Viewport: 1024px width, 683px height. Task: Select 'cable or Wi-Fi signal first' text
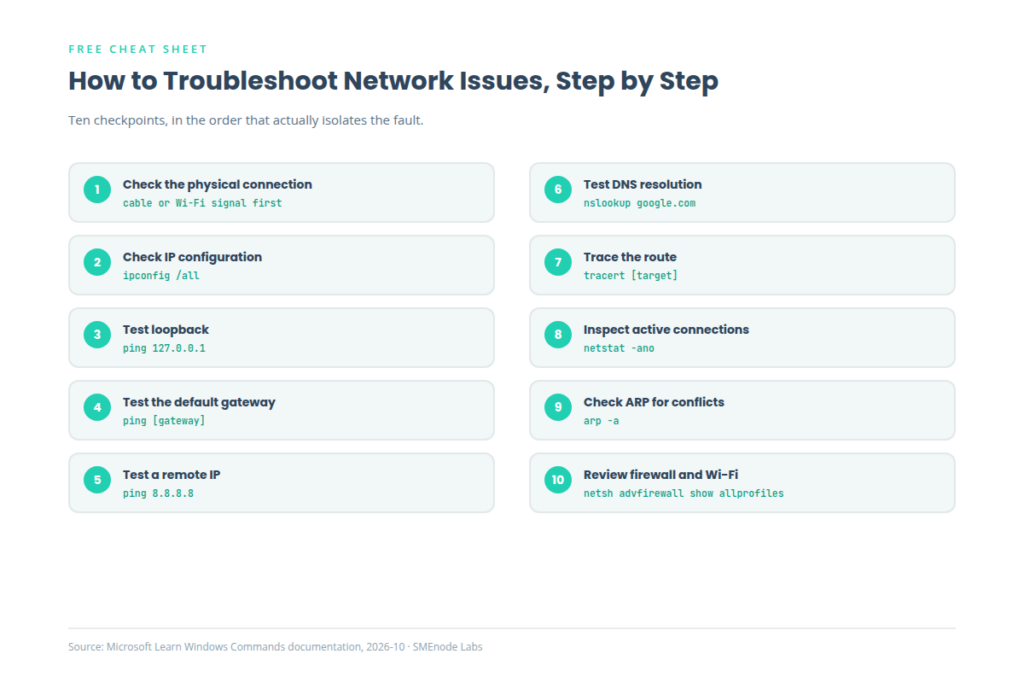[x=202, y=203]
